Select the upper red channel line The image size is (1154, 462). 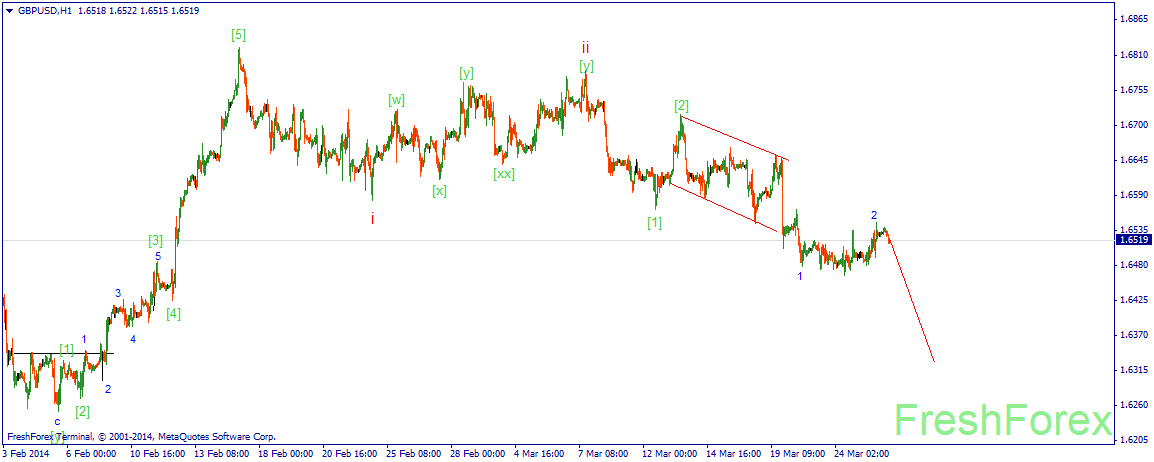[x=734, y=138]
